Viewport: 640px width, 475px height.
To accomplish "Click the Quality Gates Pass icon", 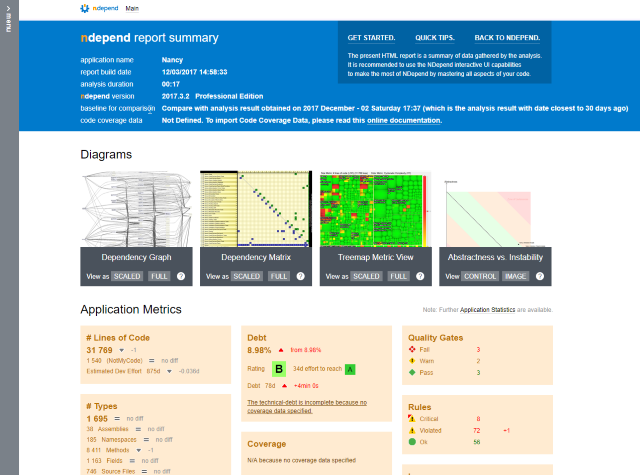I will pos(412,372).
